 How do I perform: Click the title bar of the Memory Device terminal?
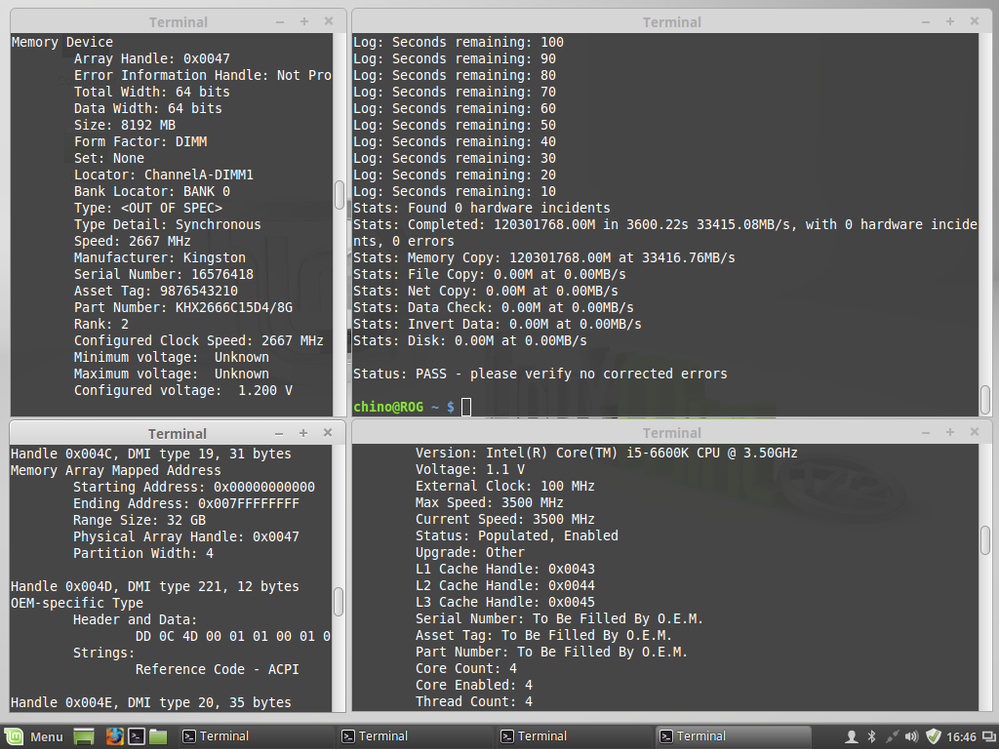[178, 22]
